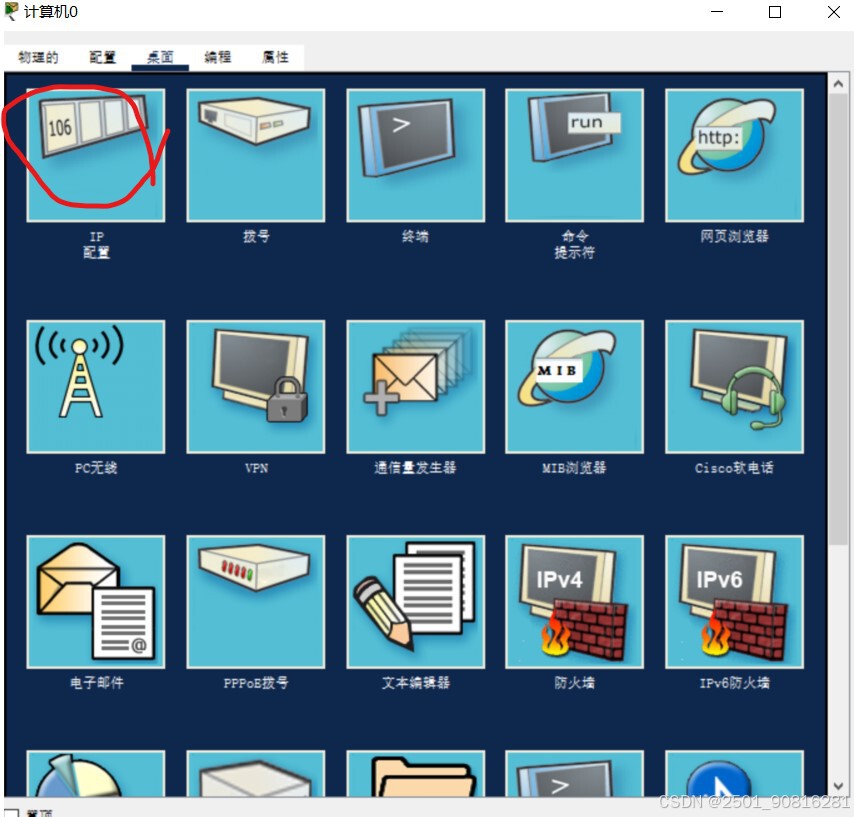This screenshot has width=854, height=817.
Task: Select the 桌面 tab
Action: [x=160, y=57]
